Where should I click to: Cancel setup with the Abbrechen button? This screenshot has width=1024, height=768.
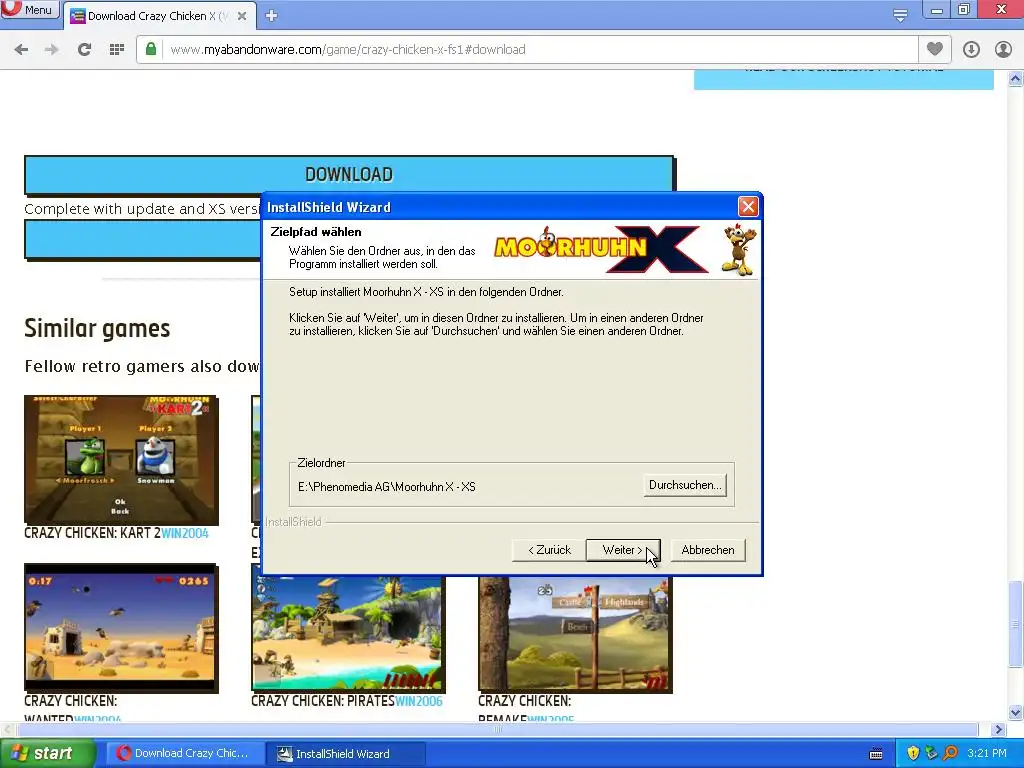tap(708, 550)
